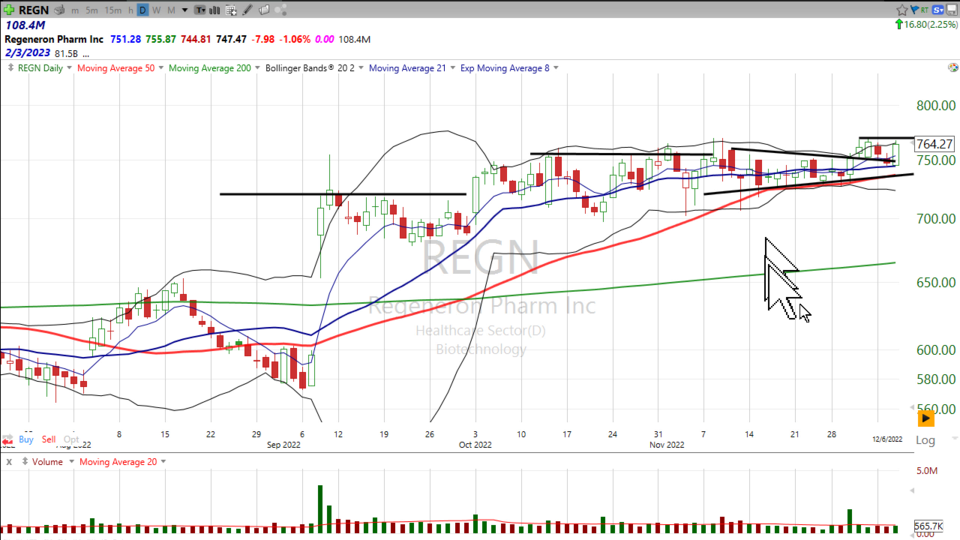Click the 16.80(2.25%) gain indicator
The image size is (960, 540).
926,24
